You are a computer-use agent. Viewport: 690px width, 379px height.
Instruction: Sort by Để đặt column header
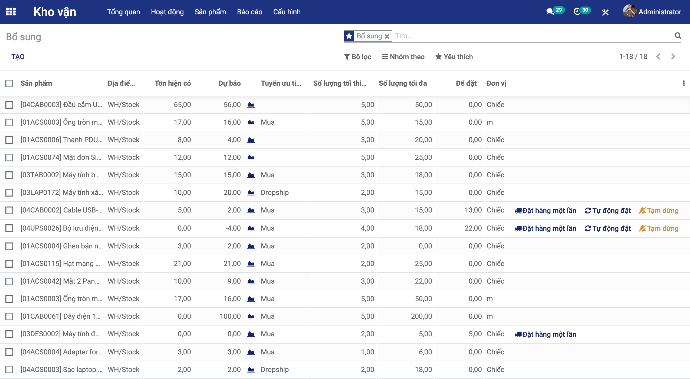pyautogui.click(x=466, y=83)
